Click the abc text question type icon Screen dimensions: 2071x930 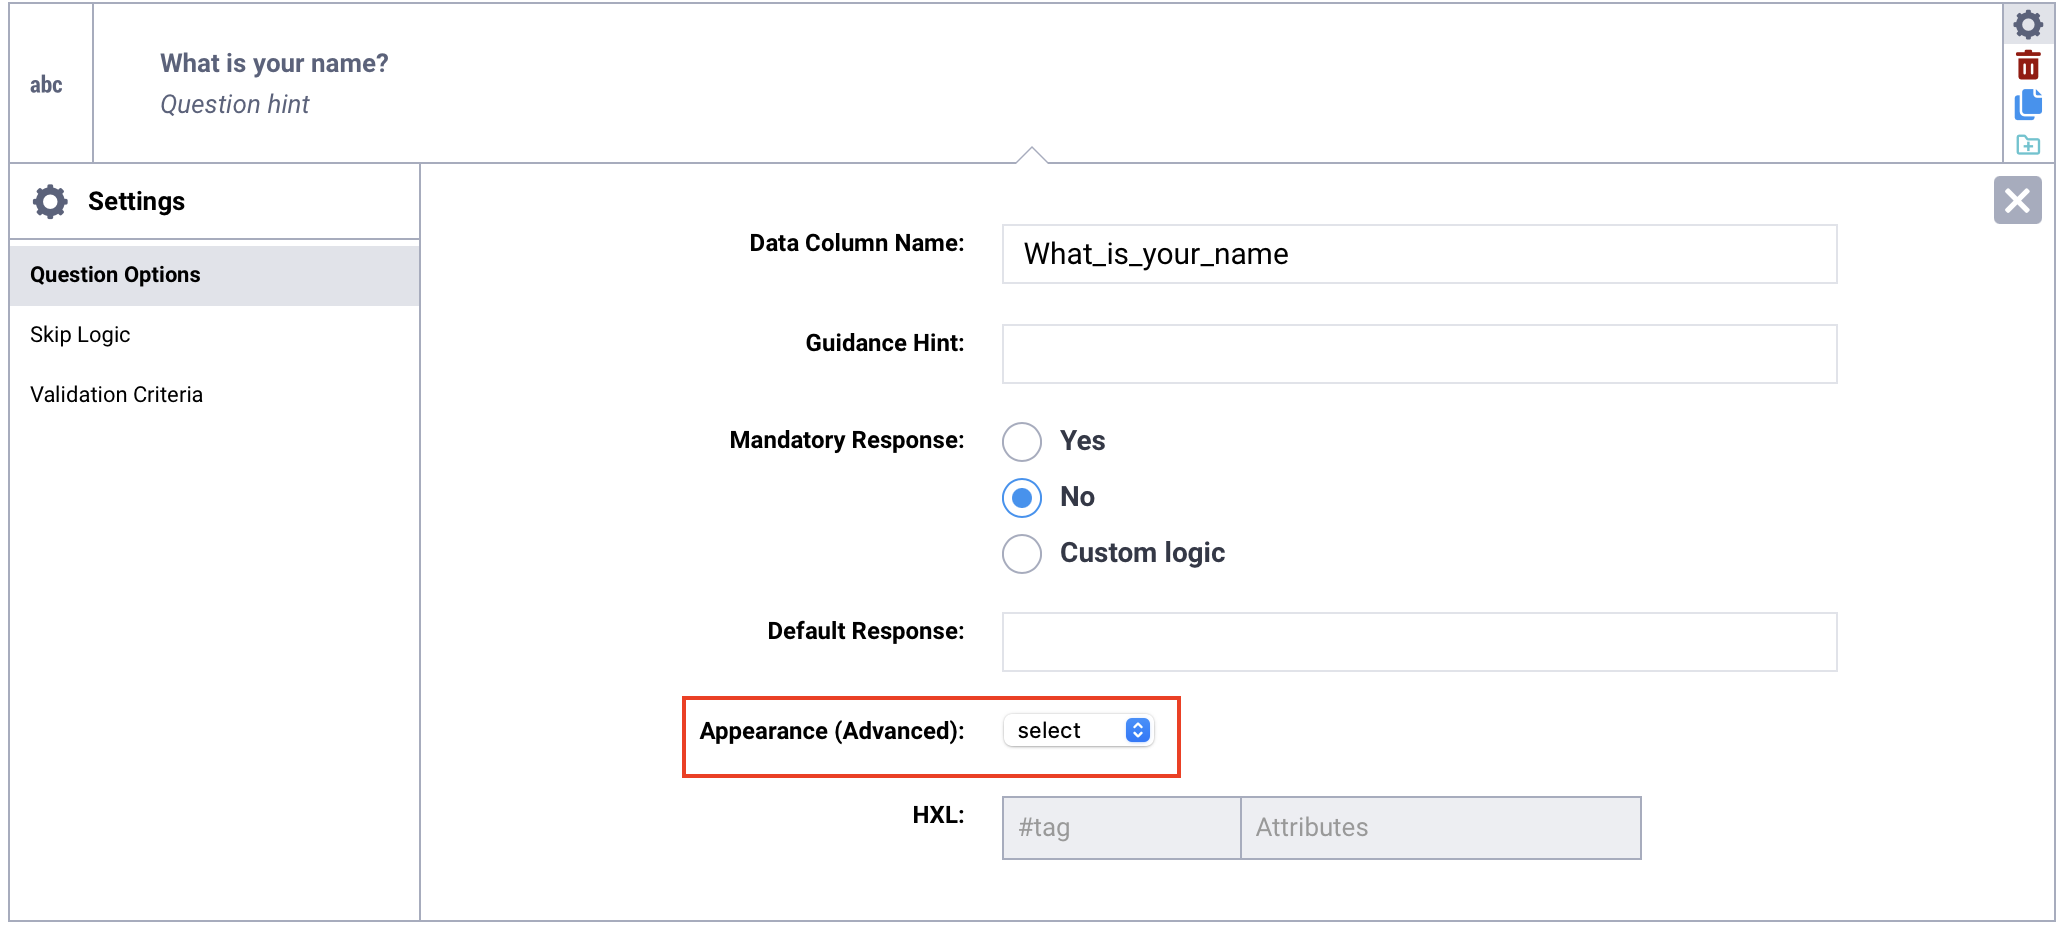tap(46, 85)
